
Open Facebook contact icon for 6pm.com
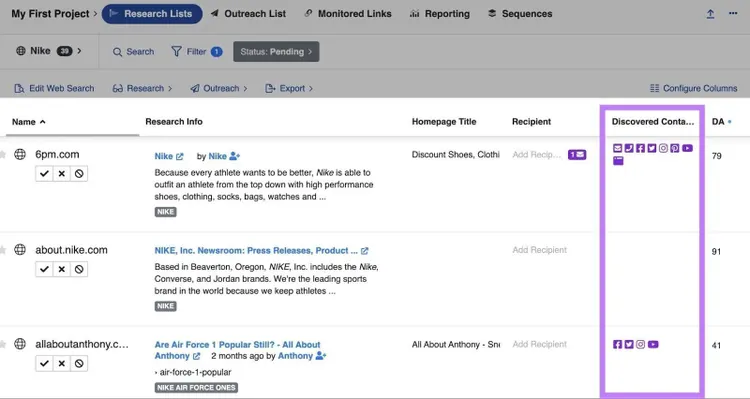pyautogui.click(x=640, y=148)
